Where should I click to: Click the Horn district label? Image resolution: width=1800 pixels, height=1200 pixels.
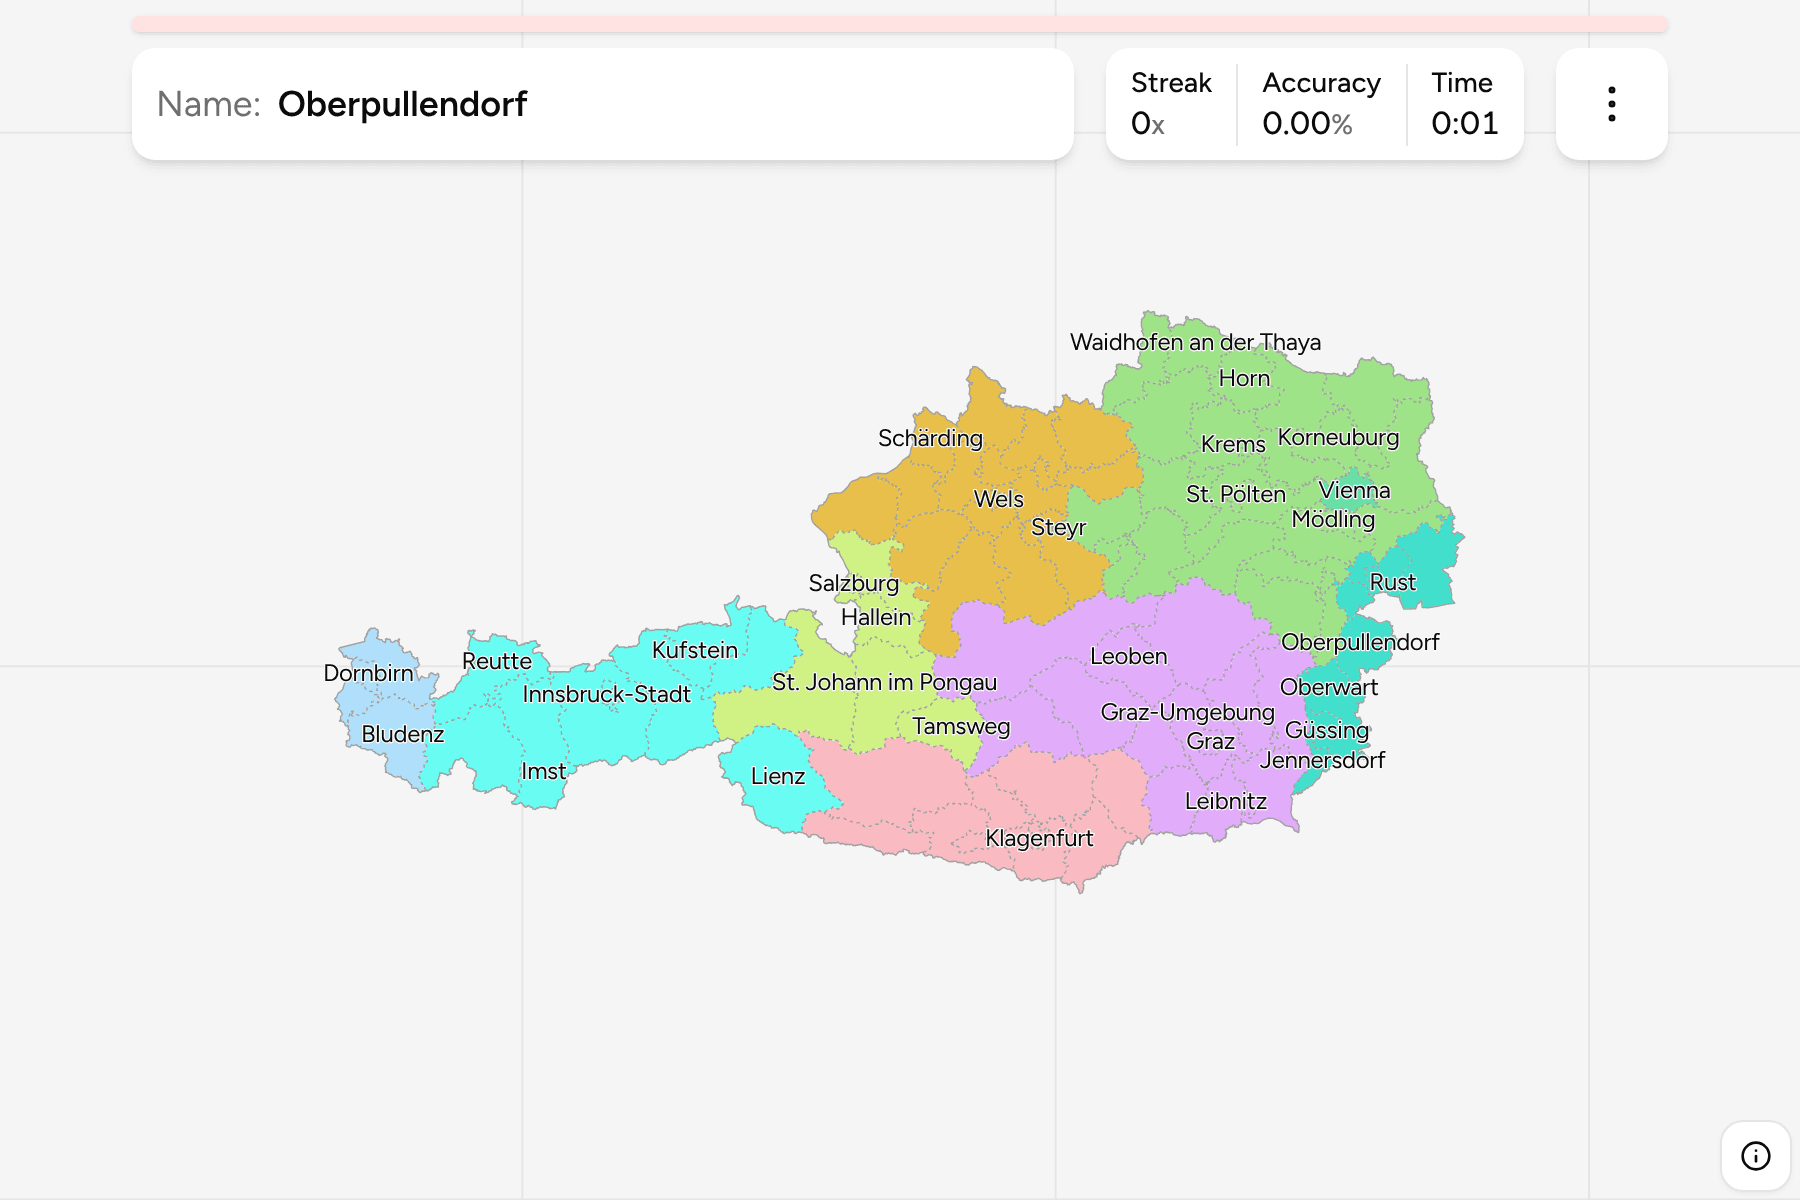pos(1244,378)
